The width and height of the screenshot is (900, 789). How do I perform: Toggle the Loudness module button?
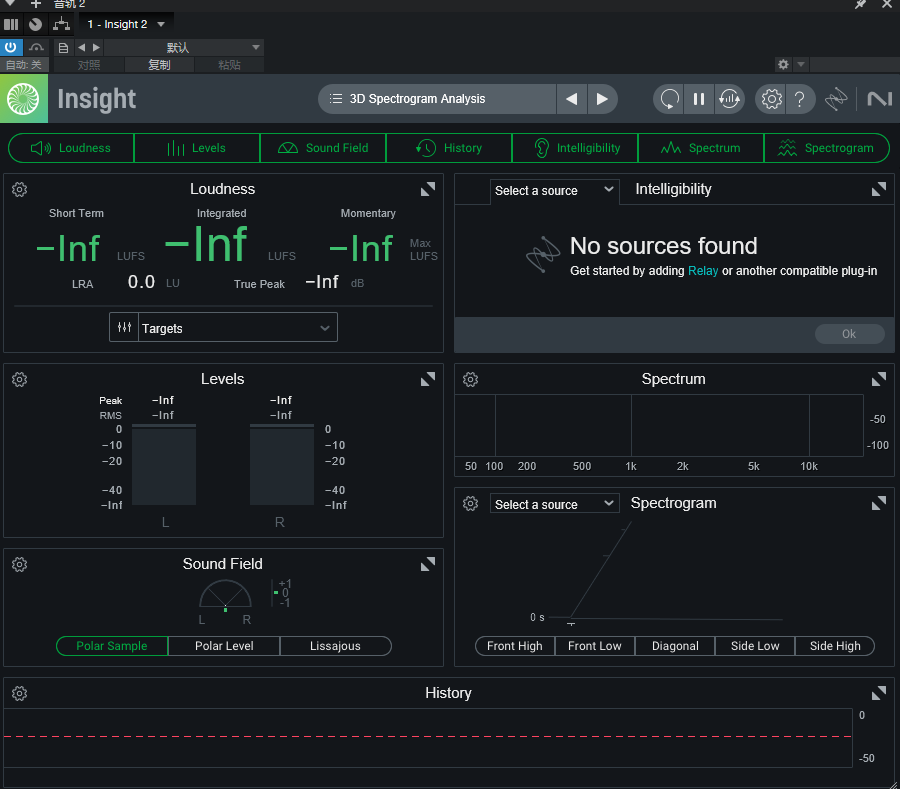click(71, 148)
